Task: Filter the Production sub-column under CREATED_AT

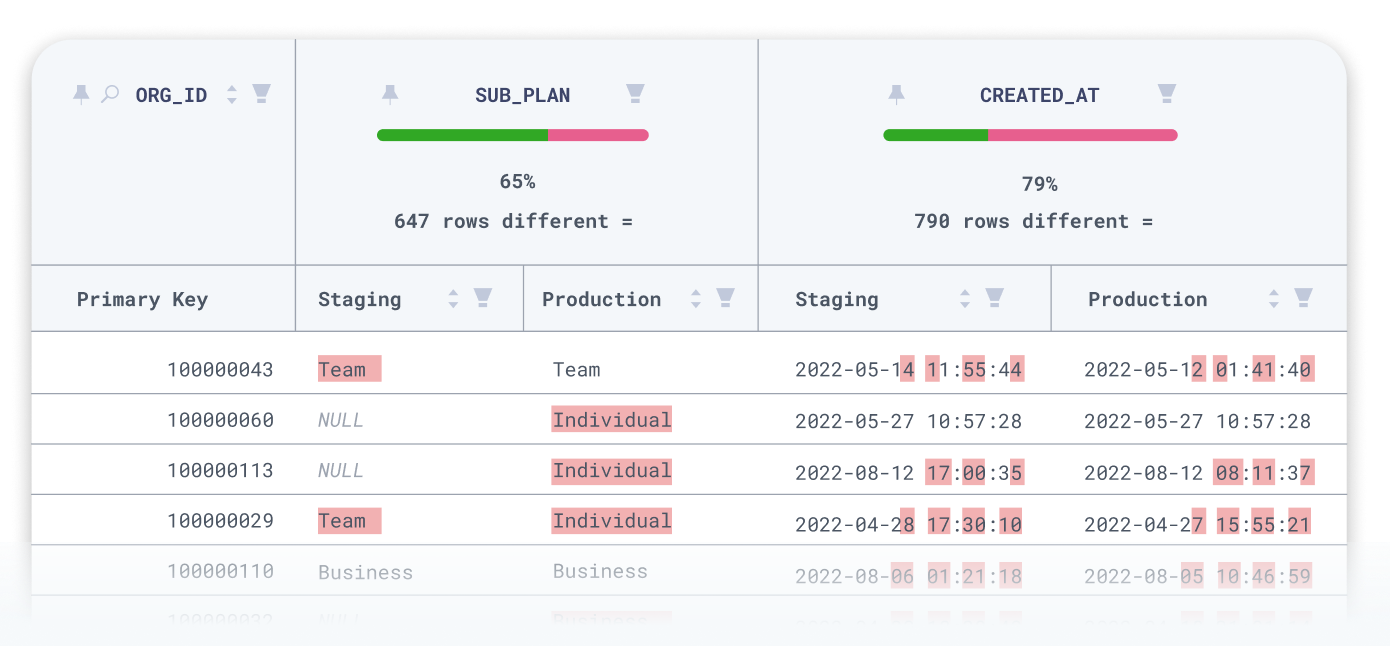Action: (1303, 298)
